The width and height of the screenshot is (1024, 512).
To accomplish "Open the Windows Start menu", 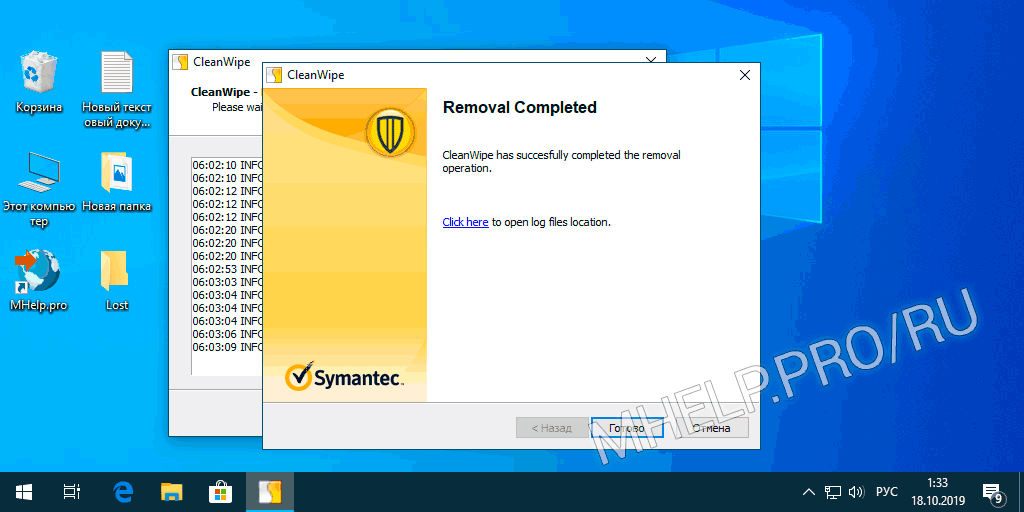I will pyautogui.click(x=25, y=492).
